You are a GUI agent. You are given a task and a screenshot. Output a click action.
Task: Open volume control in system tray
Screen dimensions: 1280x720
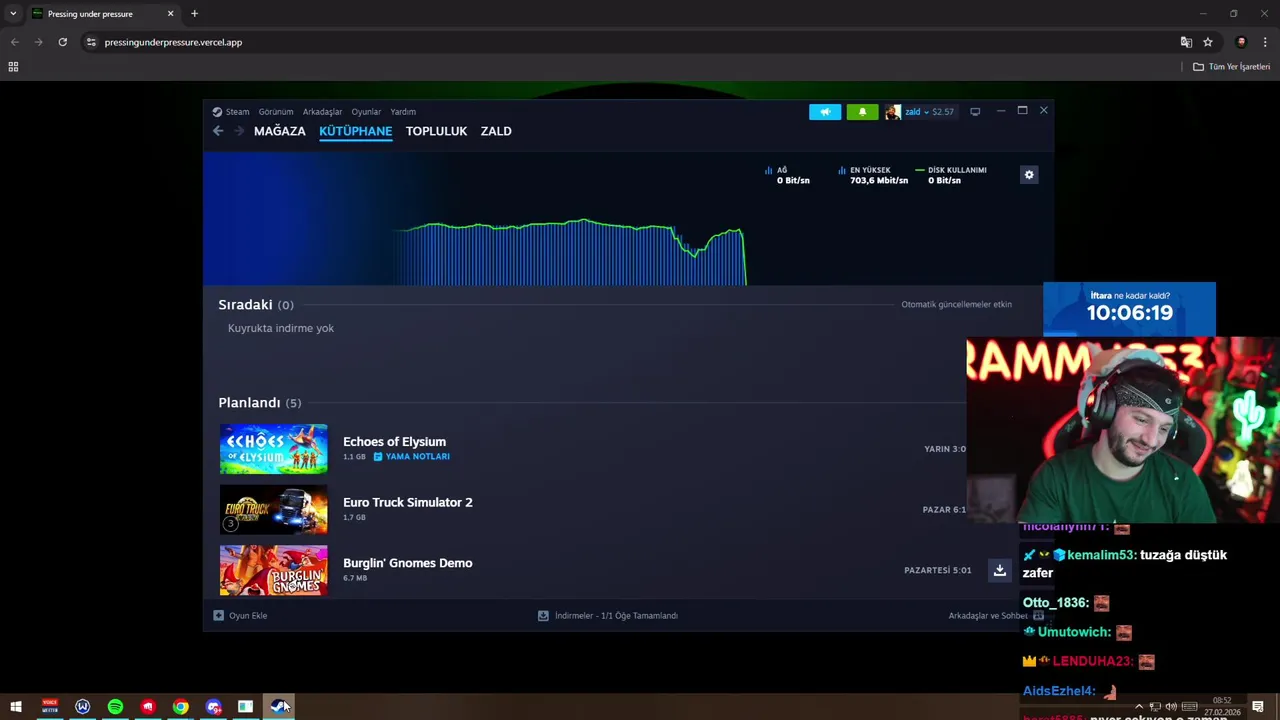click(x=1171, y=707)
